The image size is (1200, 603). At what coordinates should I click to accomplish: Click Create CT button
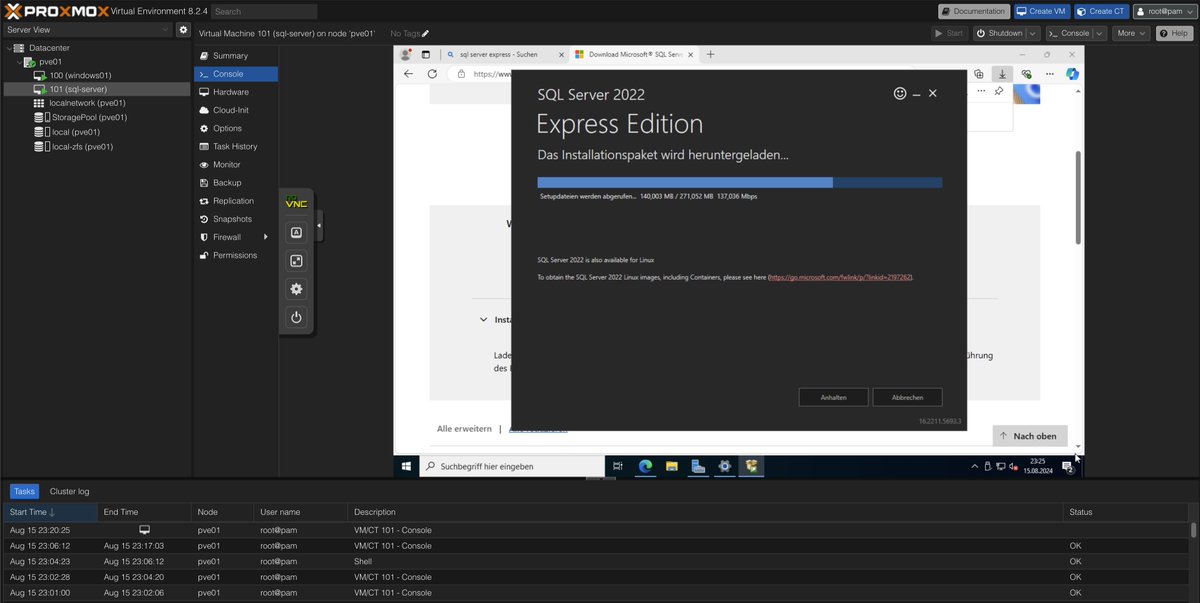click(x=1101, y=11)
